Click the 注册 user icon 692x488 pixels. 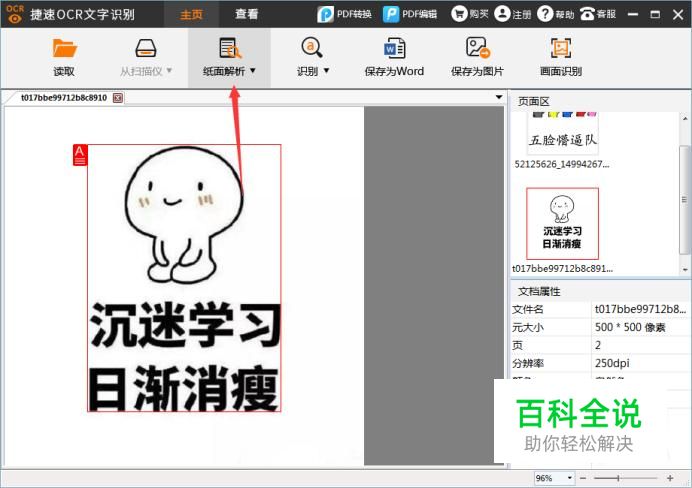click(x=502, y=14)
